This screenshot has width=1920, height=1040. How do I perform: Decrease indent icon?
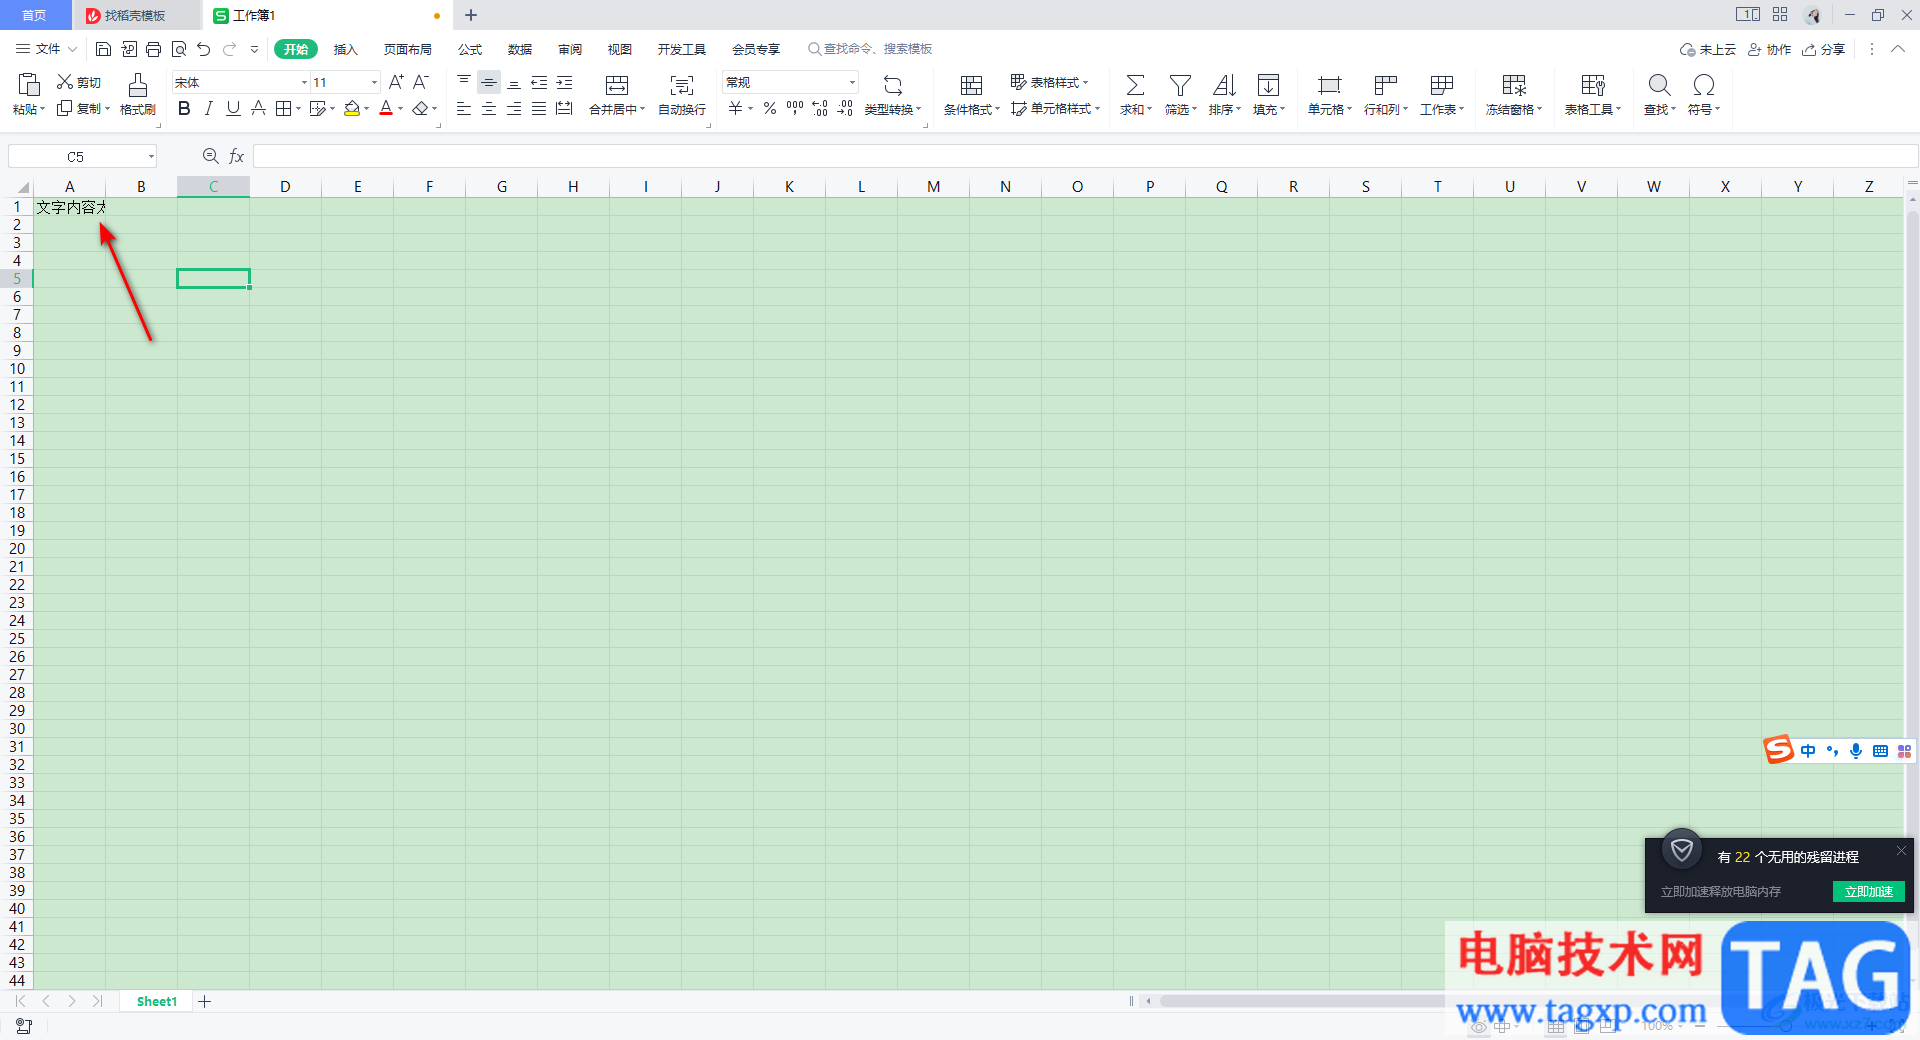tap(539, 82)
